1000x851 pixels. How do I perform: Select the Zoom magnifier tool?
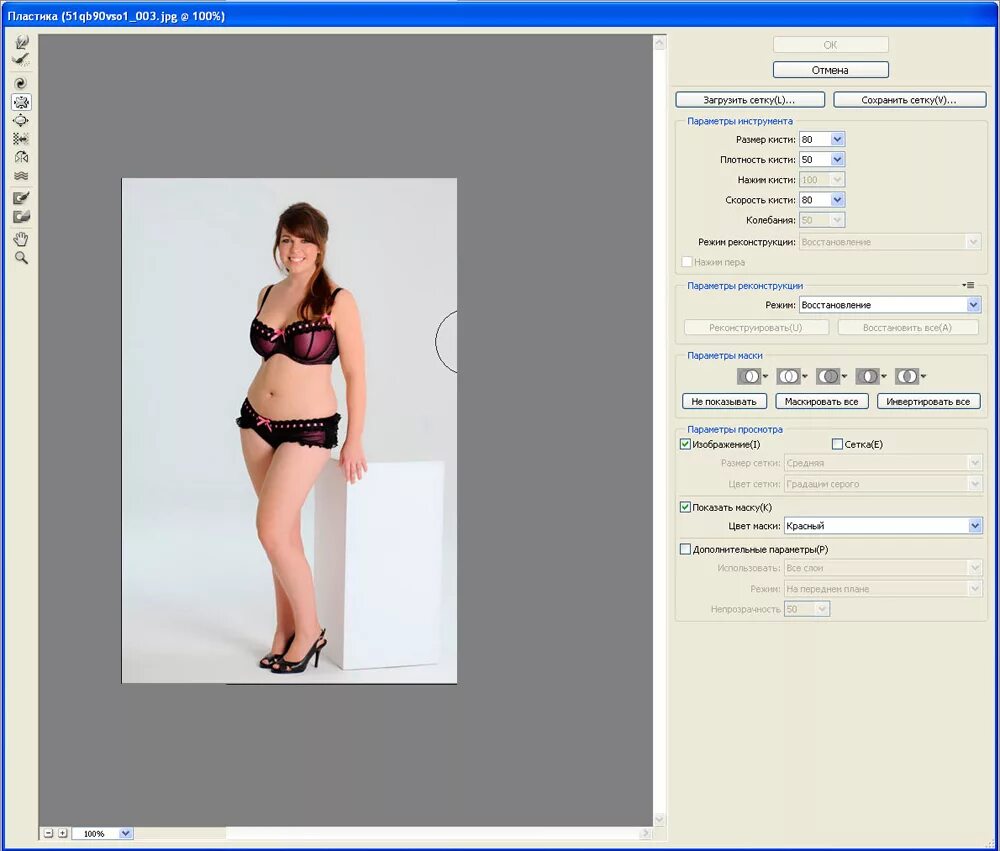tap(21, 258)
